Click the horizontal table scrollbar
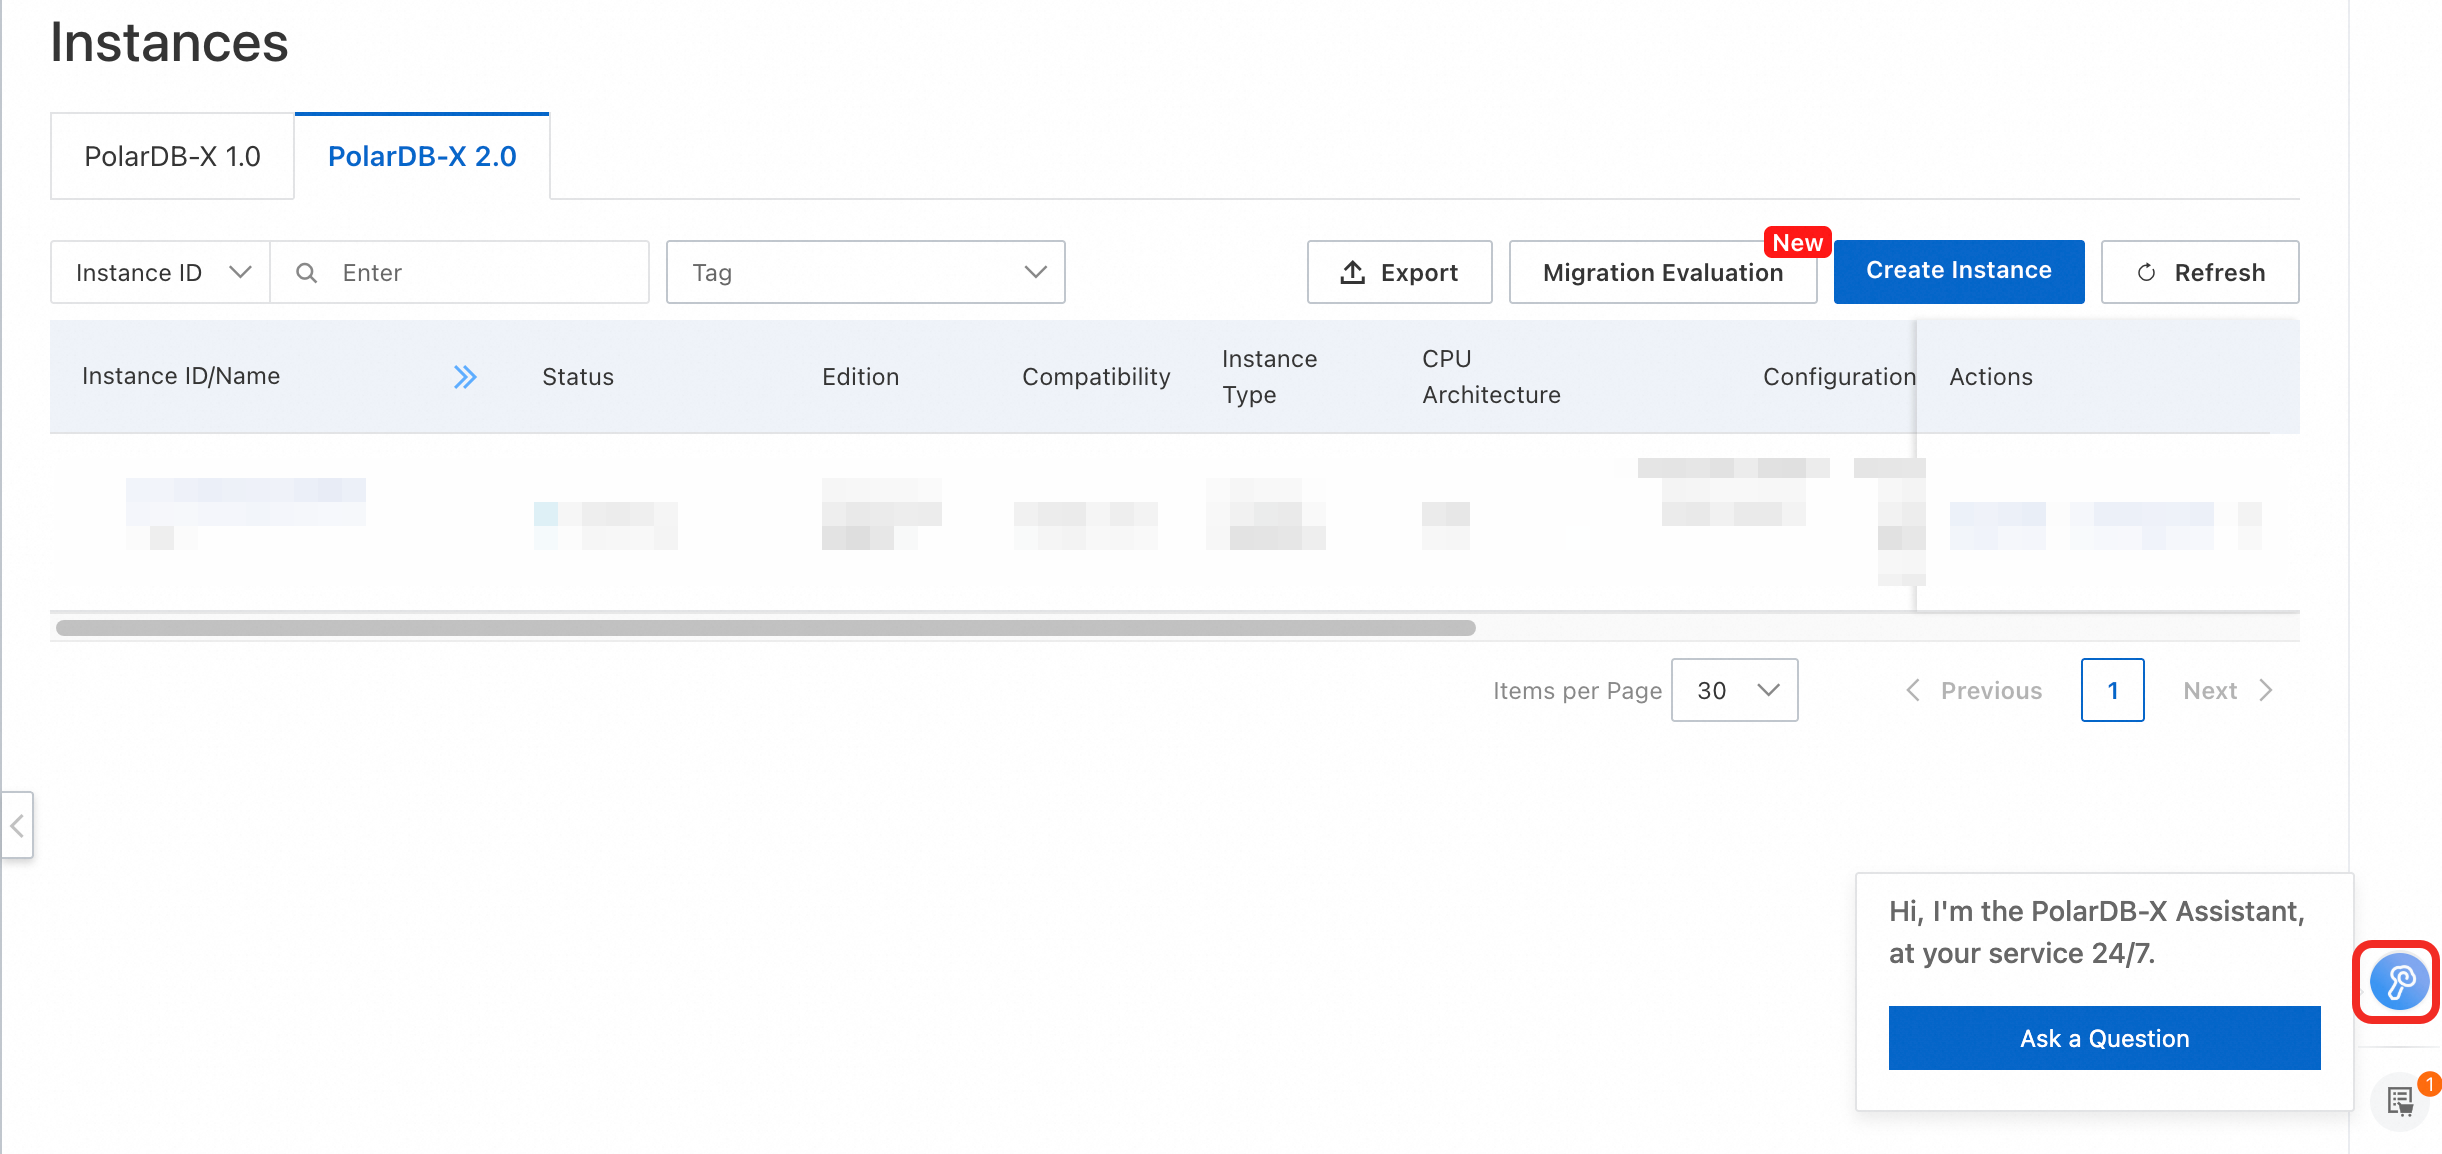This screenshot has width=2442, height=1154. click(765, 628)
